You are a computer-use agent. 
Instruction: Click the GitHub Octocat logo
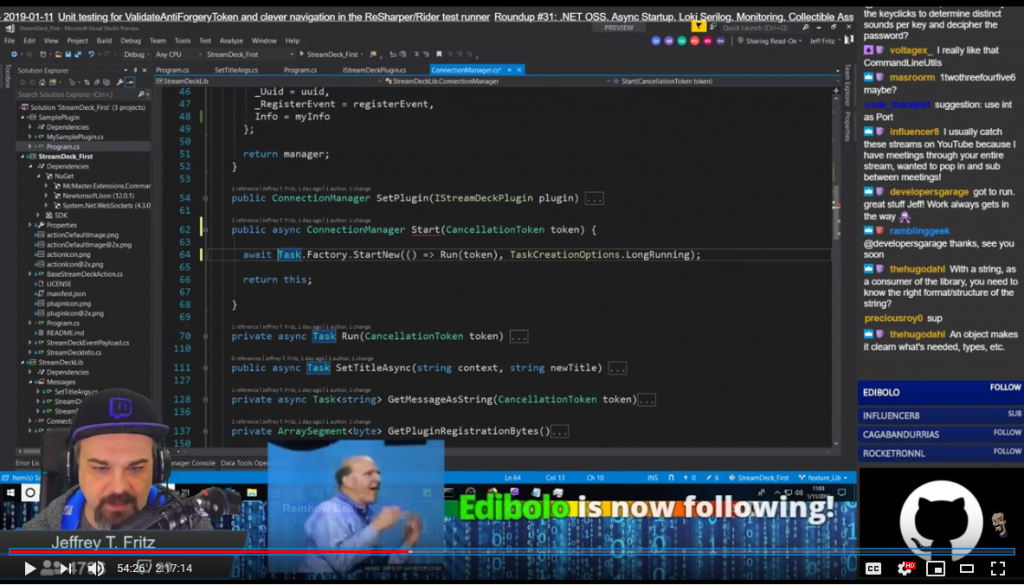click(x=941, y=520)
